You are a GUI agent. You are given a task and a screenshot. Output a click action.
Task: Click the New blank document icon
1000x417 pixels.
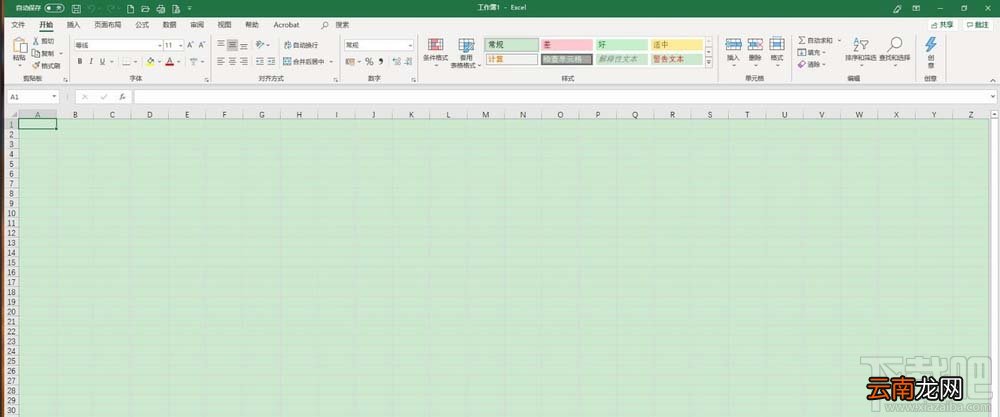pyautogui.click(x=131, y=9)
